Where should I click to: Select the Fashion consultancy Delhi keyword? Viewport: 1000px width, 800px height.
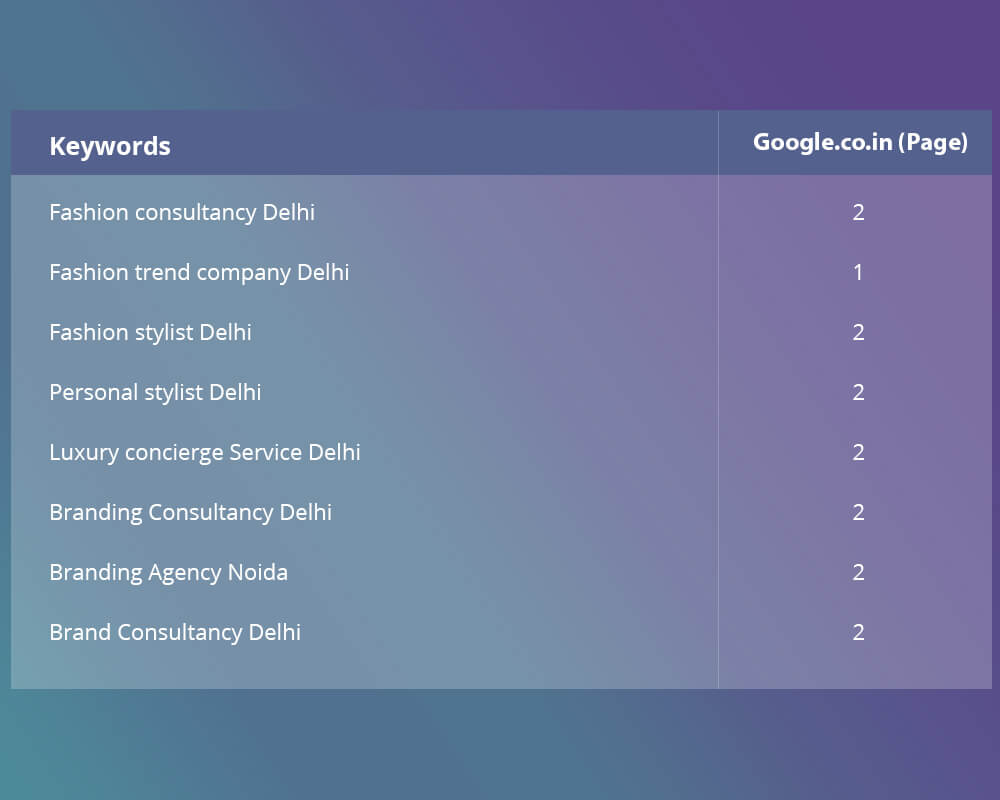coord(182,212)
